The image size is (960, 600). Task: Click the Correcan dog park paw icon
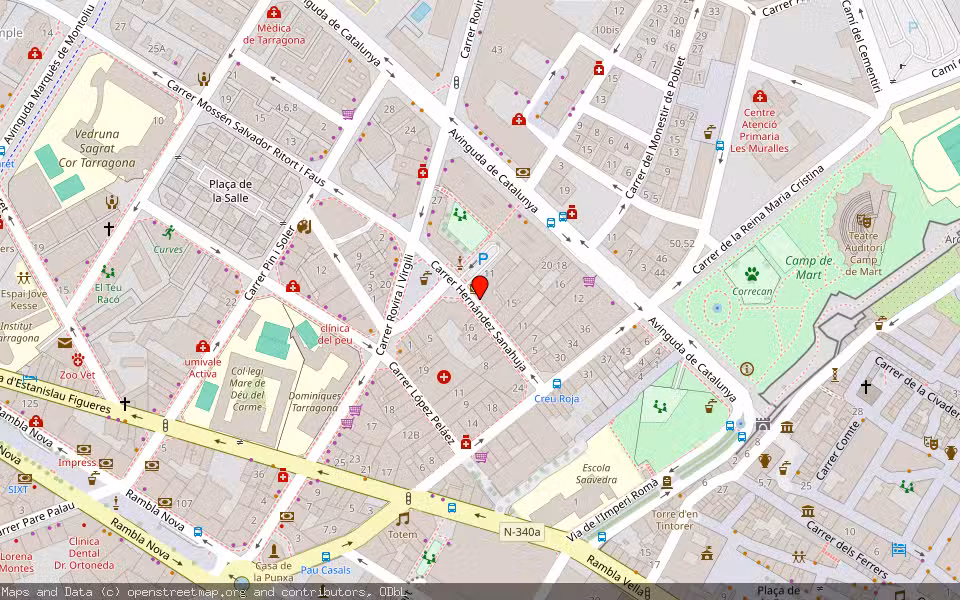coord(752,274)
